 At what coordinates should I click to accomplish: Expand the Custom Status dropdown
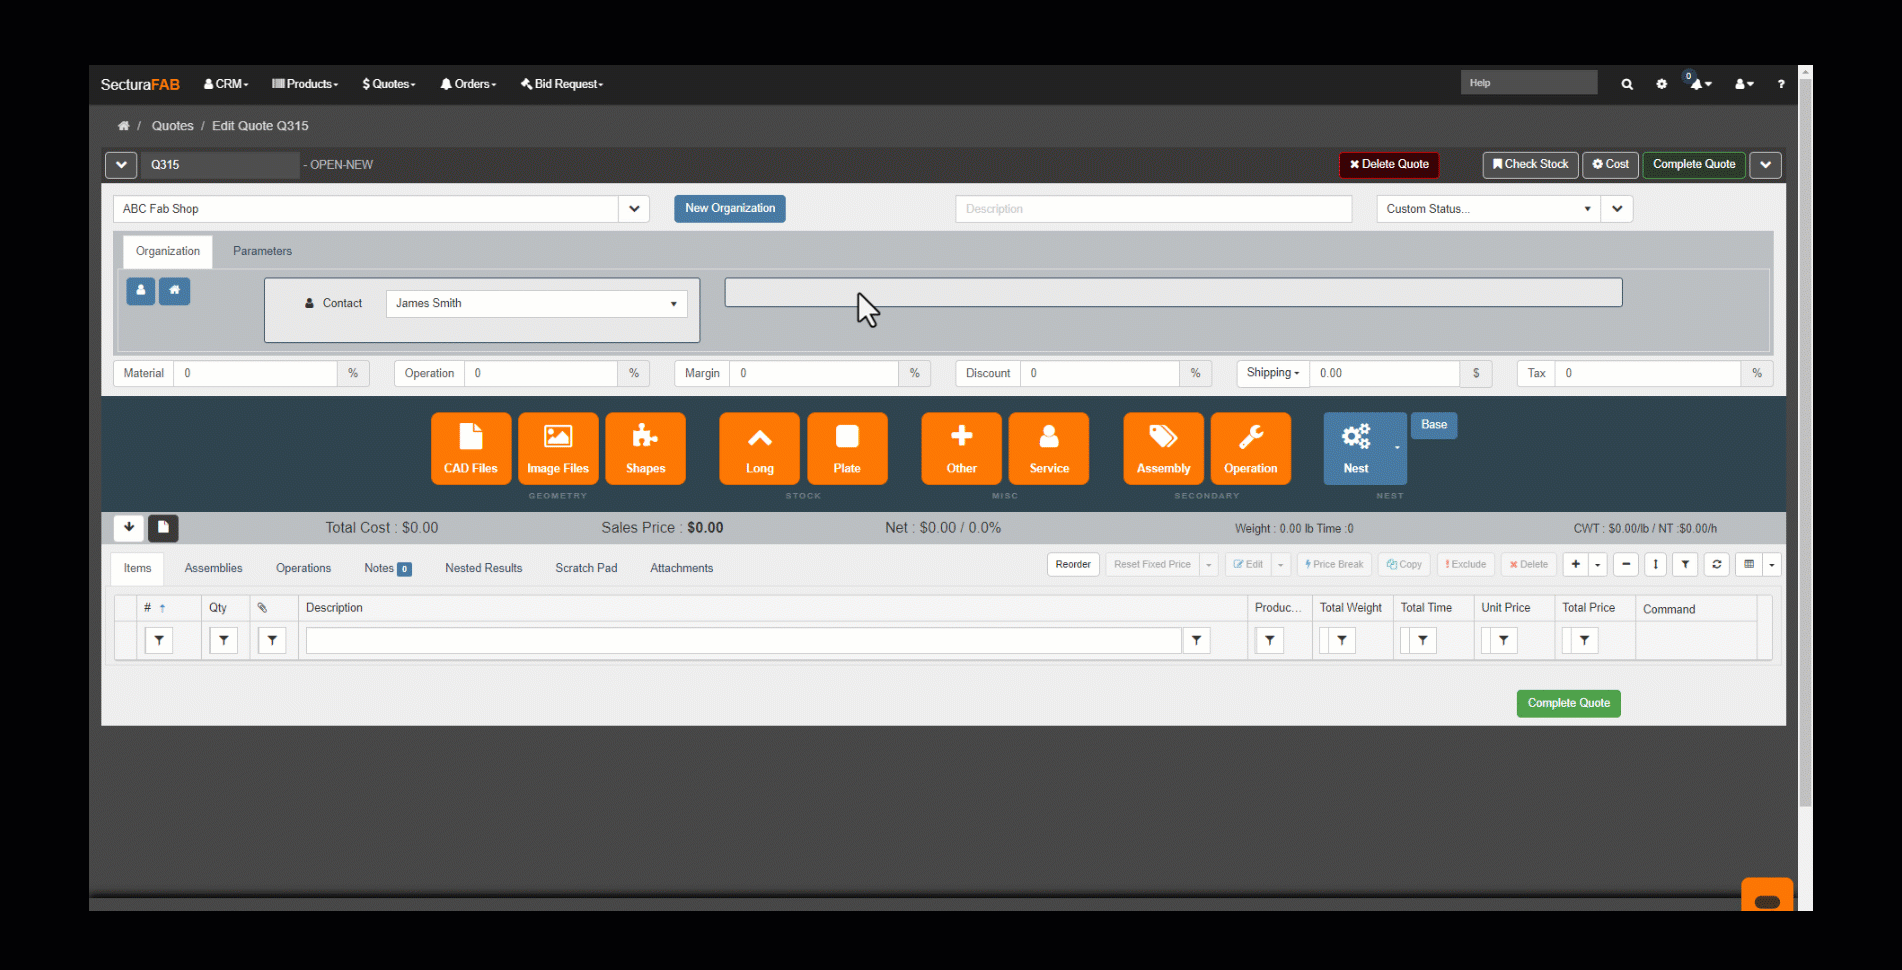click(1487, 209)
